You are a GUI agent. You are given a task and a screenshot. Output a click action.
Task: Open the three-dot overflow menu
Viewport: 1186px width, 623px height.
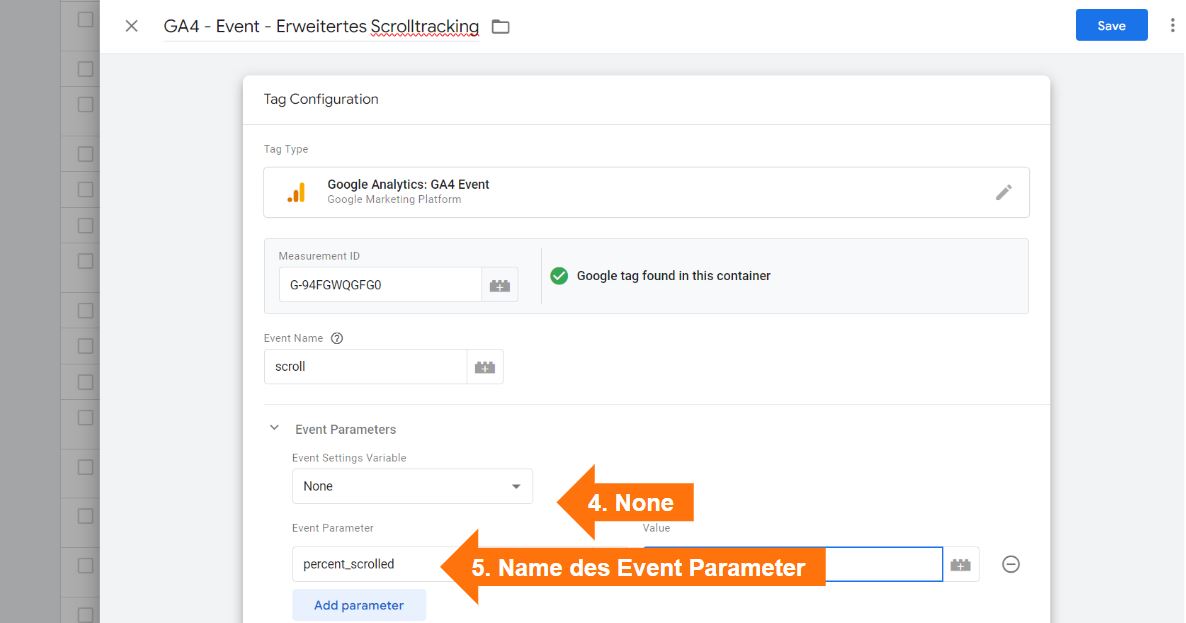(1172, 24)
